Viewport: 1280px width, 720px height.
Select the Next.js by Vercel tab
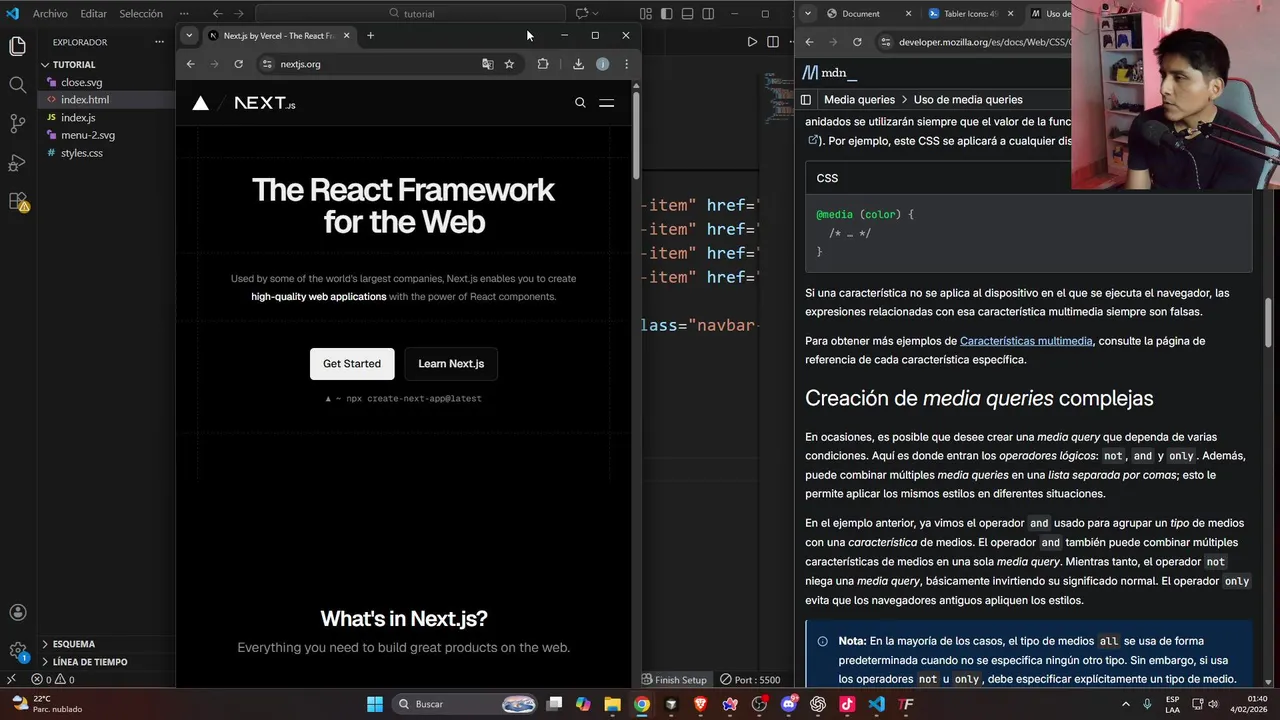(278, 36)
